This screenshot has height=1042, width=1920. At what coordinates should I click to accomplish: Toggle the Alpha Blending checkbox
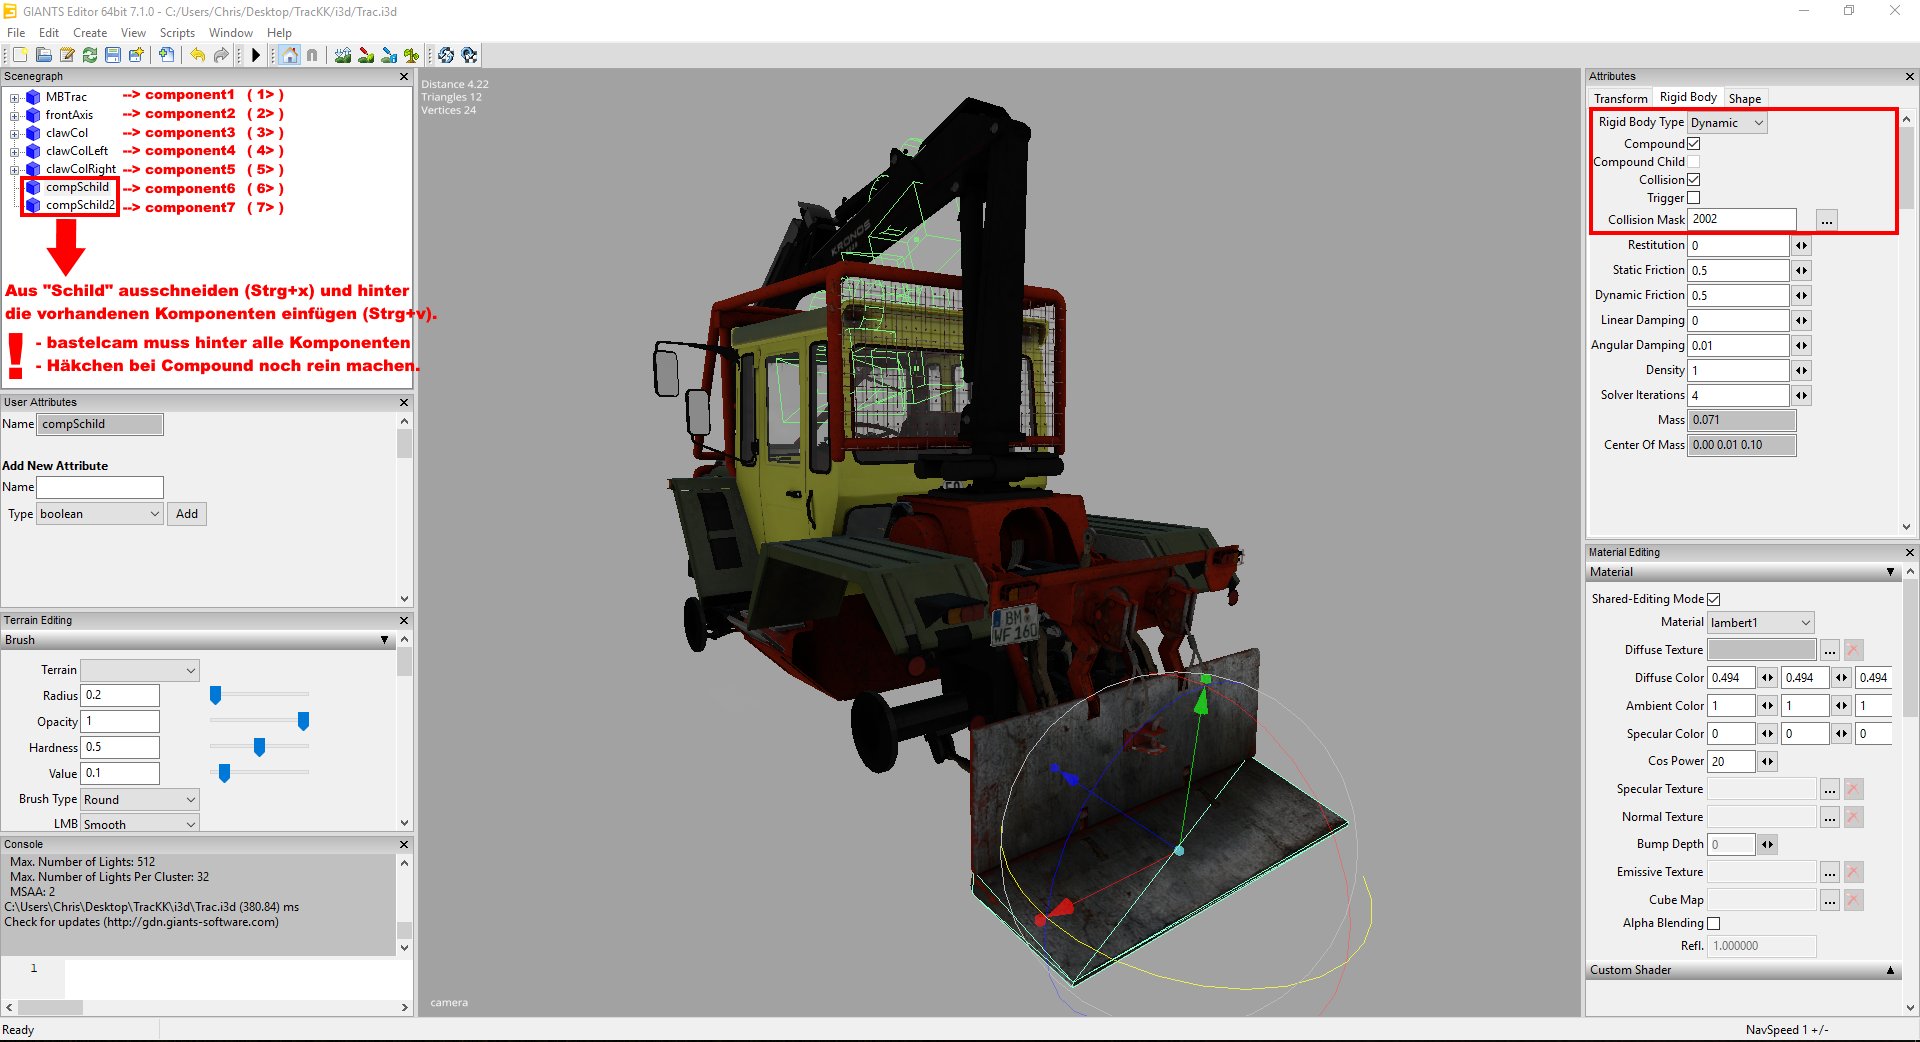(1714, 923)
